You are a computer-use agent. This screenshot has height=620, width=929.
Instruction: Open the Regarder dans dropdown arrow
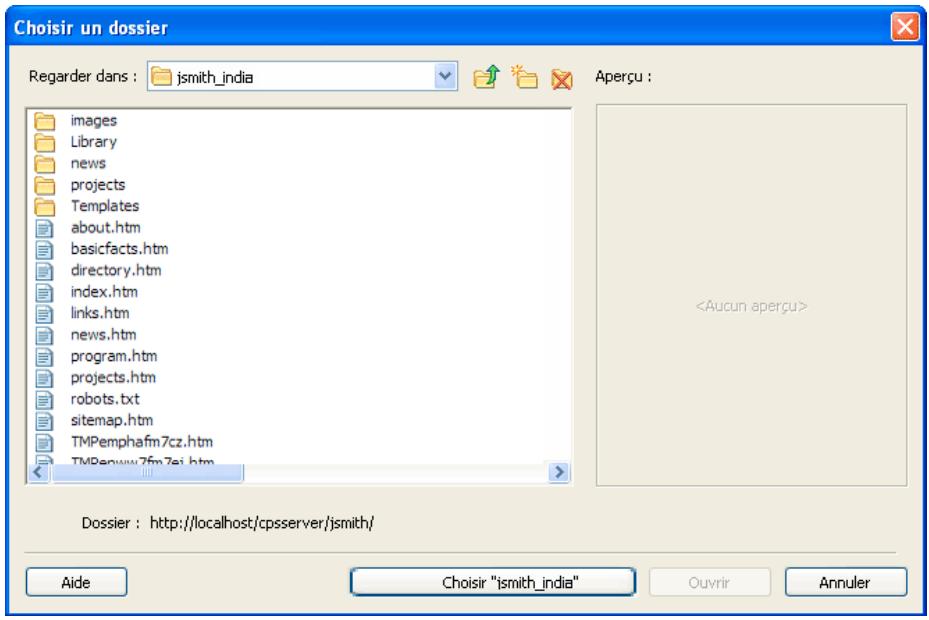(x=447, y=77)
